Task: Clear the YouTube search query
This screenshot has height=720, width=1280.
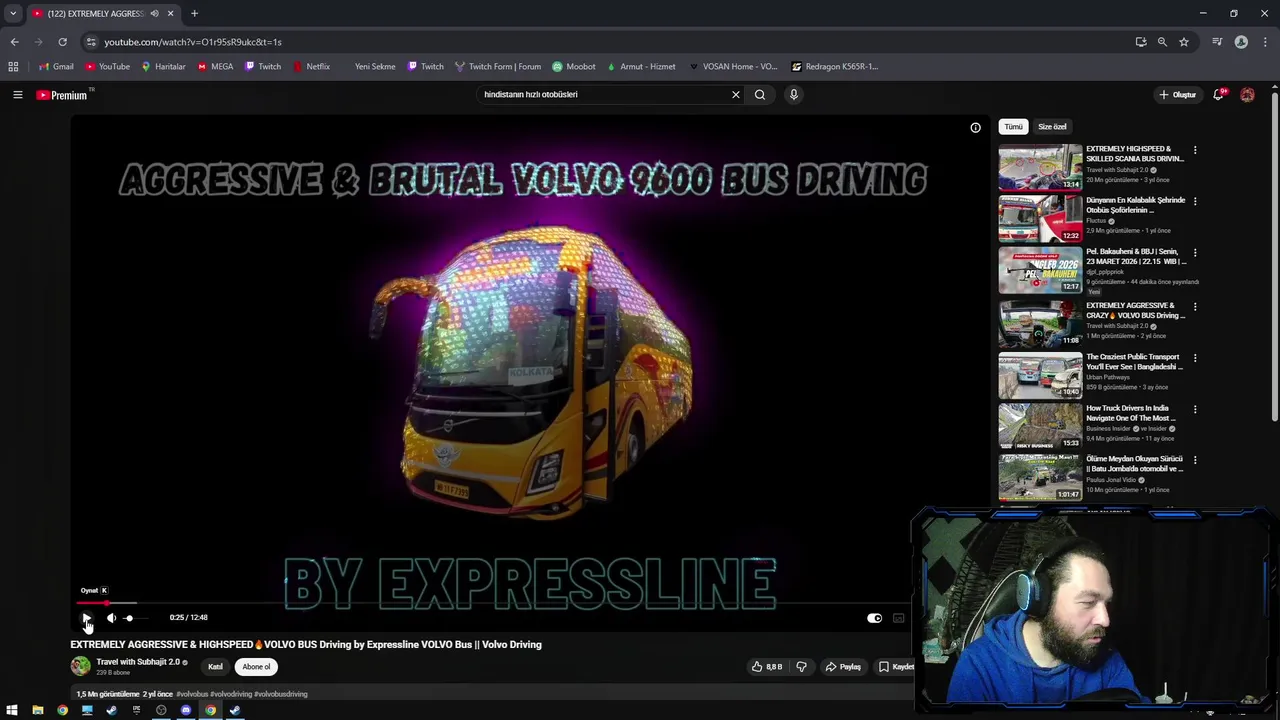Action: [x=735, y=95]
